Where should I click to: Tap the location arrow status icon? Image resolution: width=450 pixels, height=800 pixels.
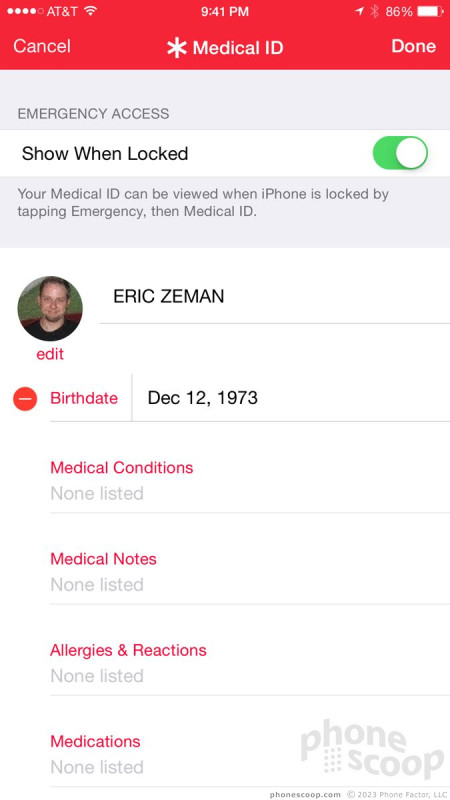359,11
